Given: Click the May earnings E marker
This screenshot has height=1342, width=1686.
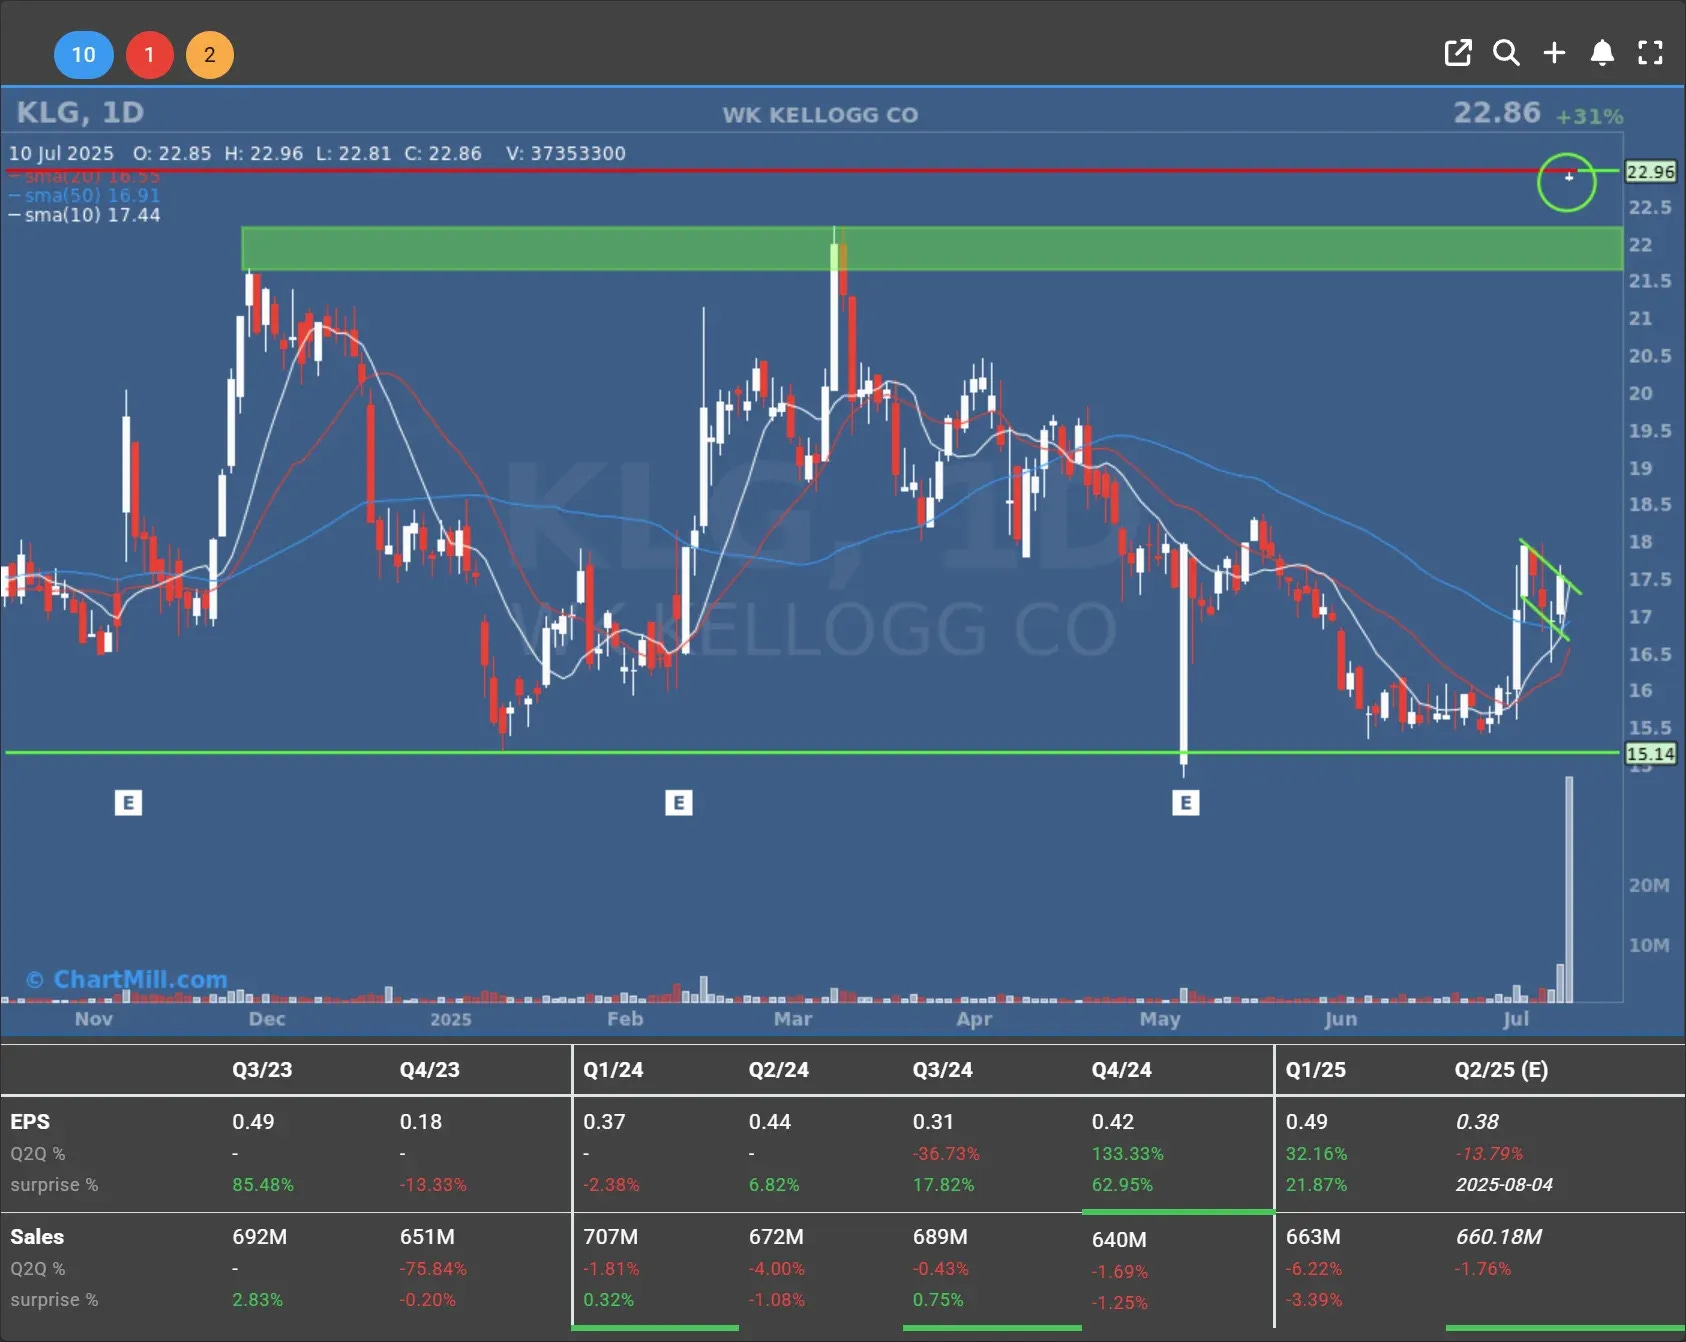Looking at the screenshot, I should pos(1185,802).
